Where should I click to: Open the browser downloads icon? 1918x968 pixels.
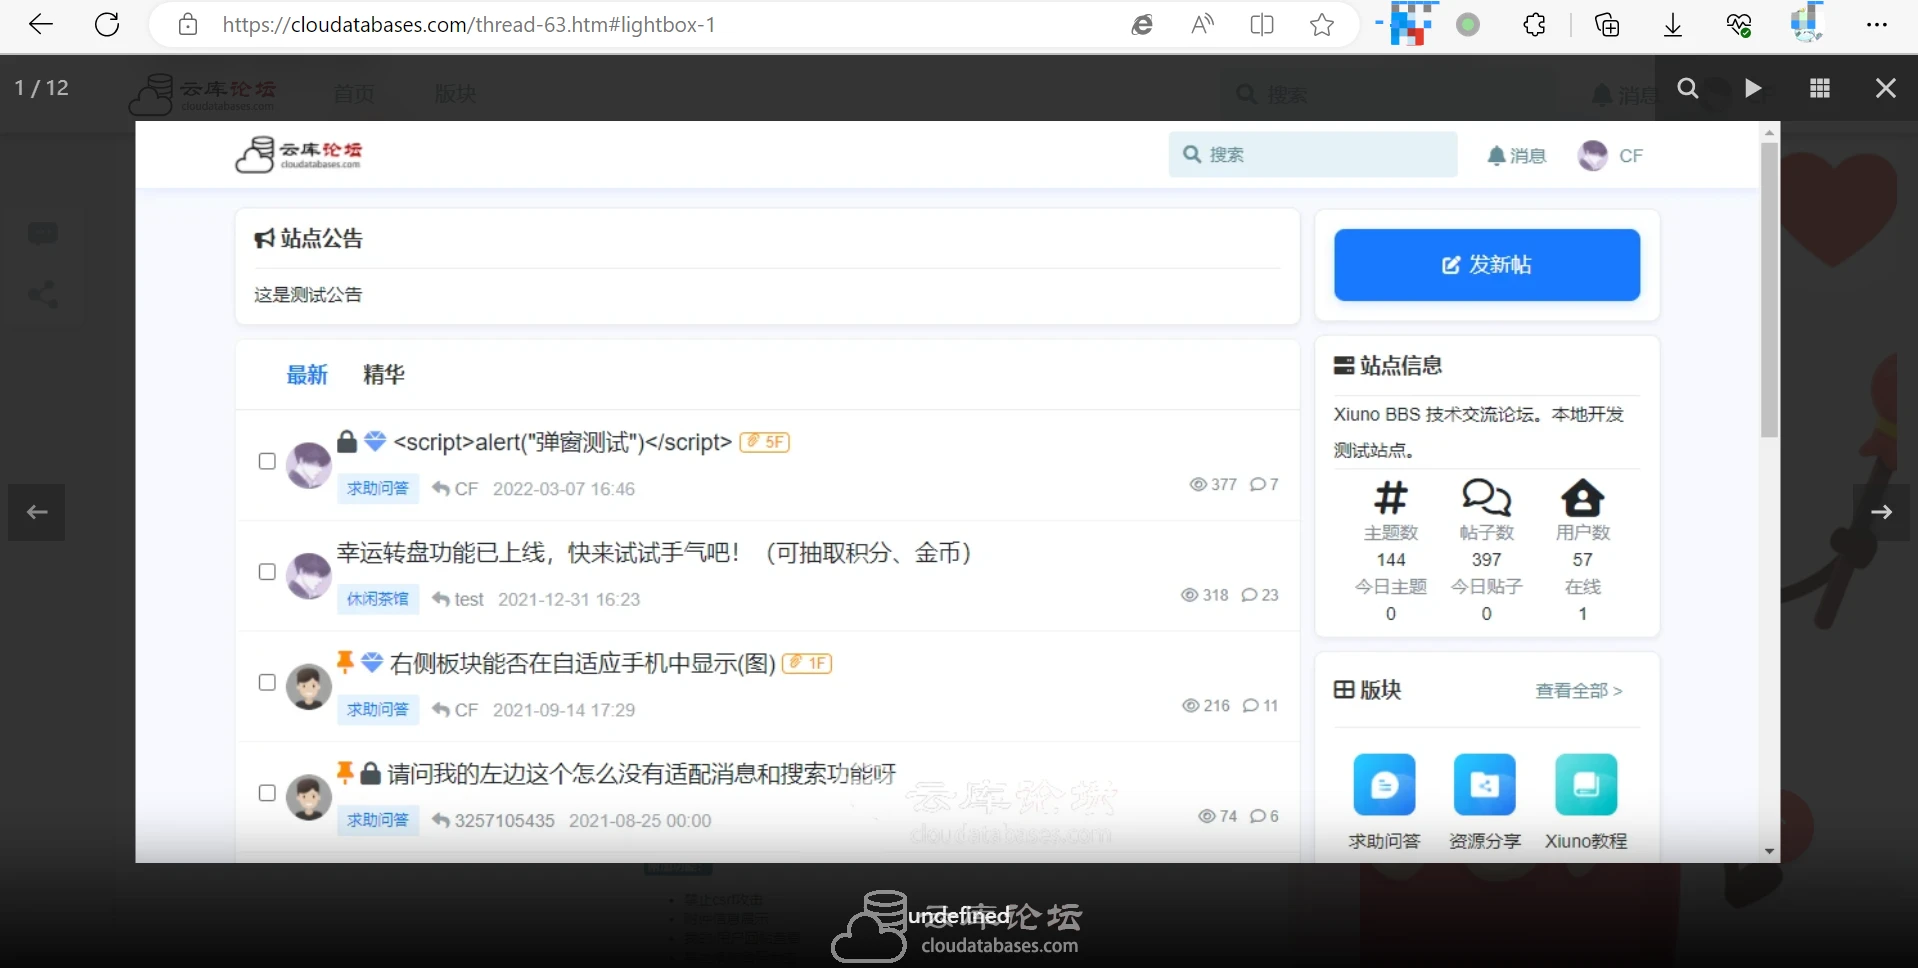click(x=1673, y=25)
